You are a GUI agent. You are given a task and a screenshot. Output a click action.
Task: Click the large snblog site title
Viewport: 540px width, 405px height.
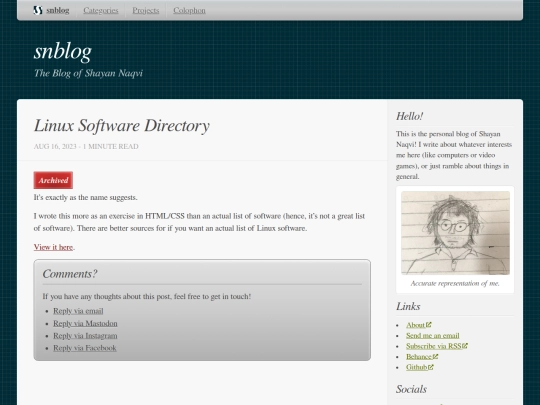pyautogui.click(x=63, y=52)
